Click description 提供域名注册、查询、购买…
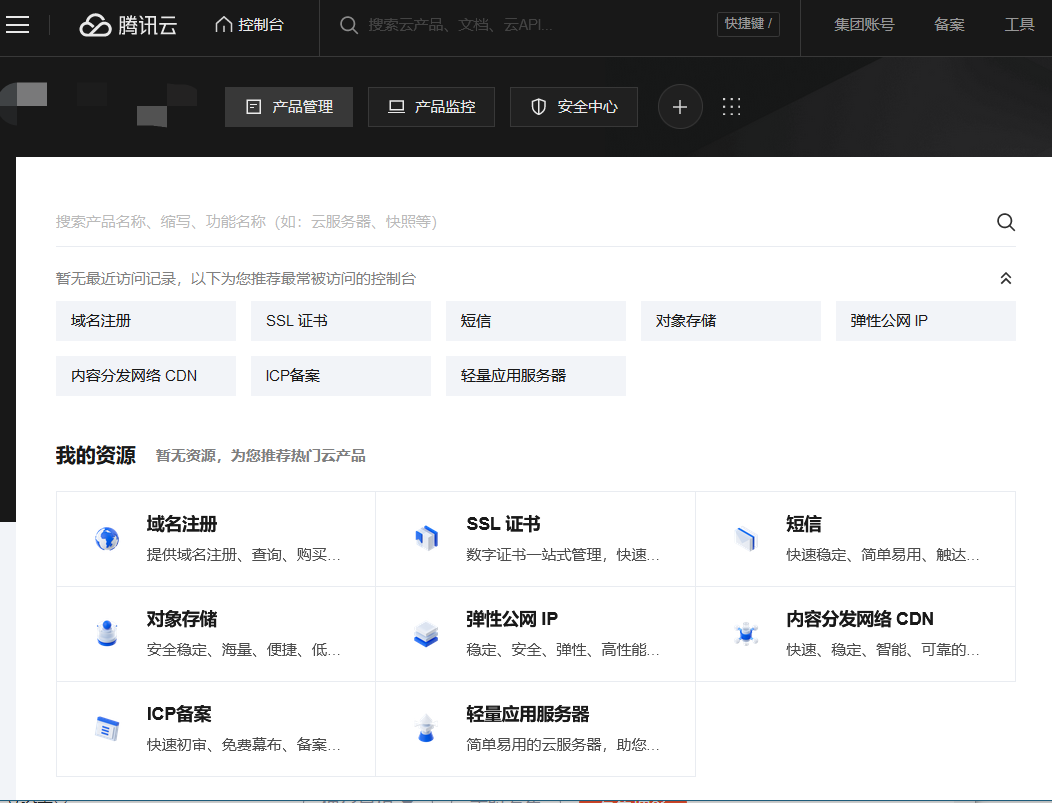This screenshot has width=1052, height=803. pyautogui.click(x=244, y=555)
